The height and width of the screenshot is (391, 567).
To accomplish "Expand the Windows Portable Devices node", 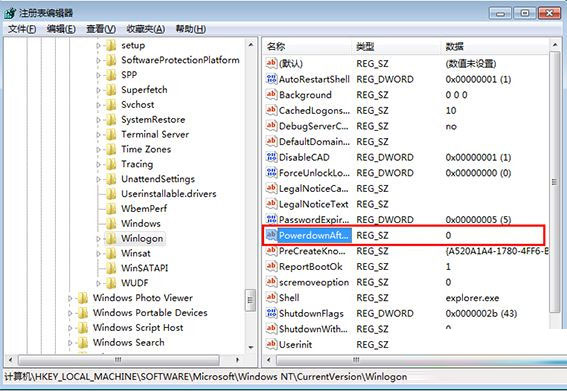I will [70, 313].
